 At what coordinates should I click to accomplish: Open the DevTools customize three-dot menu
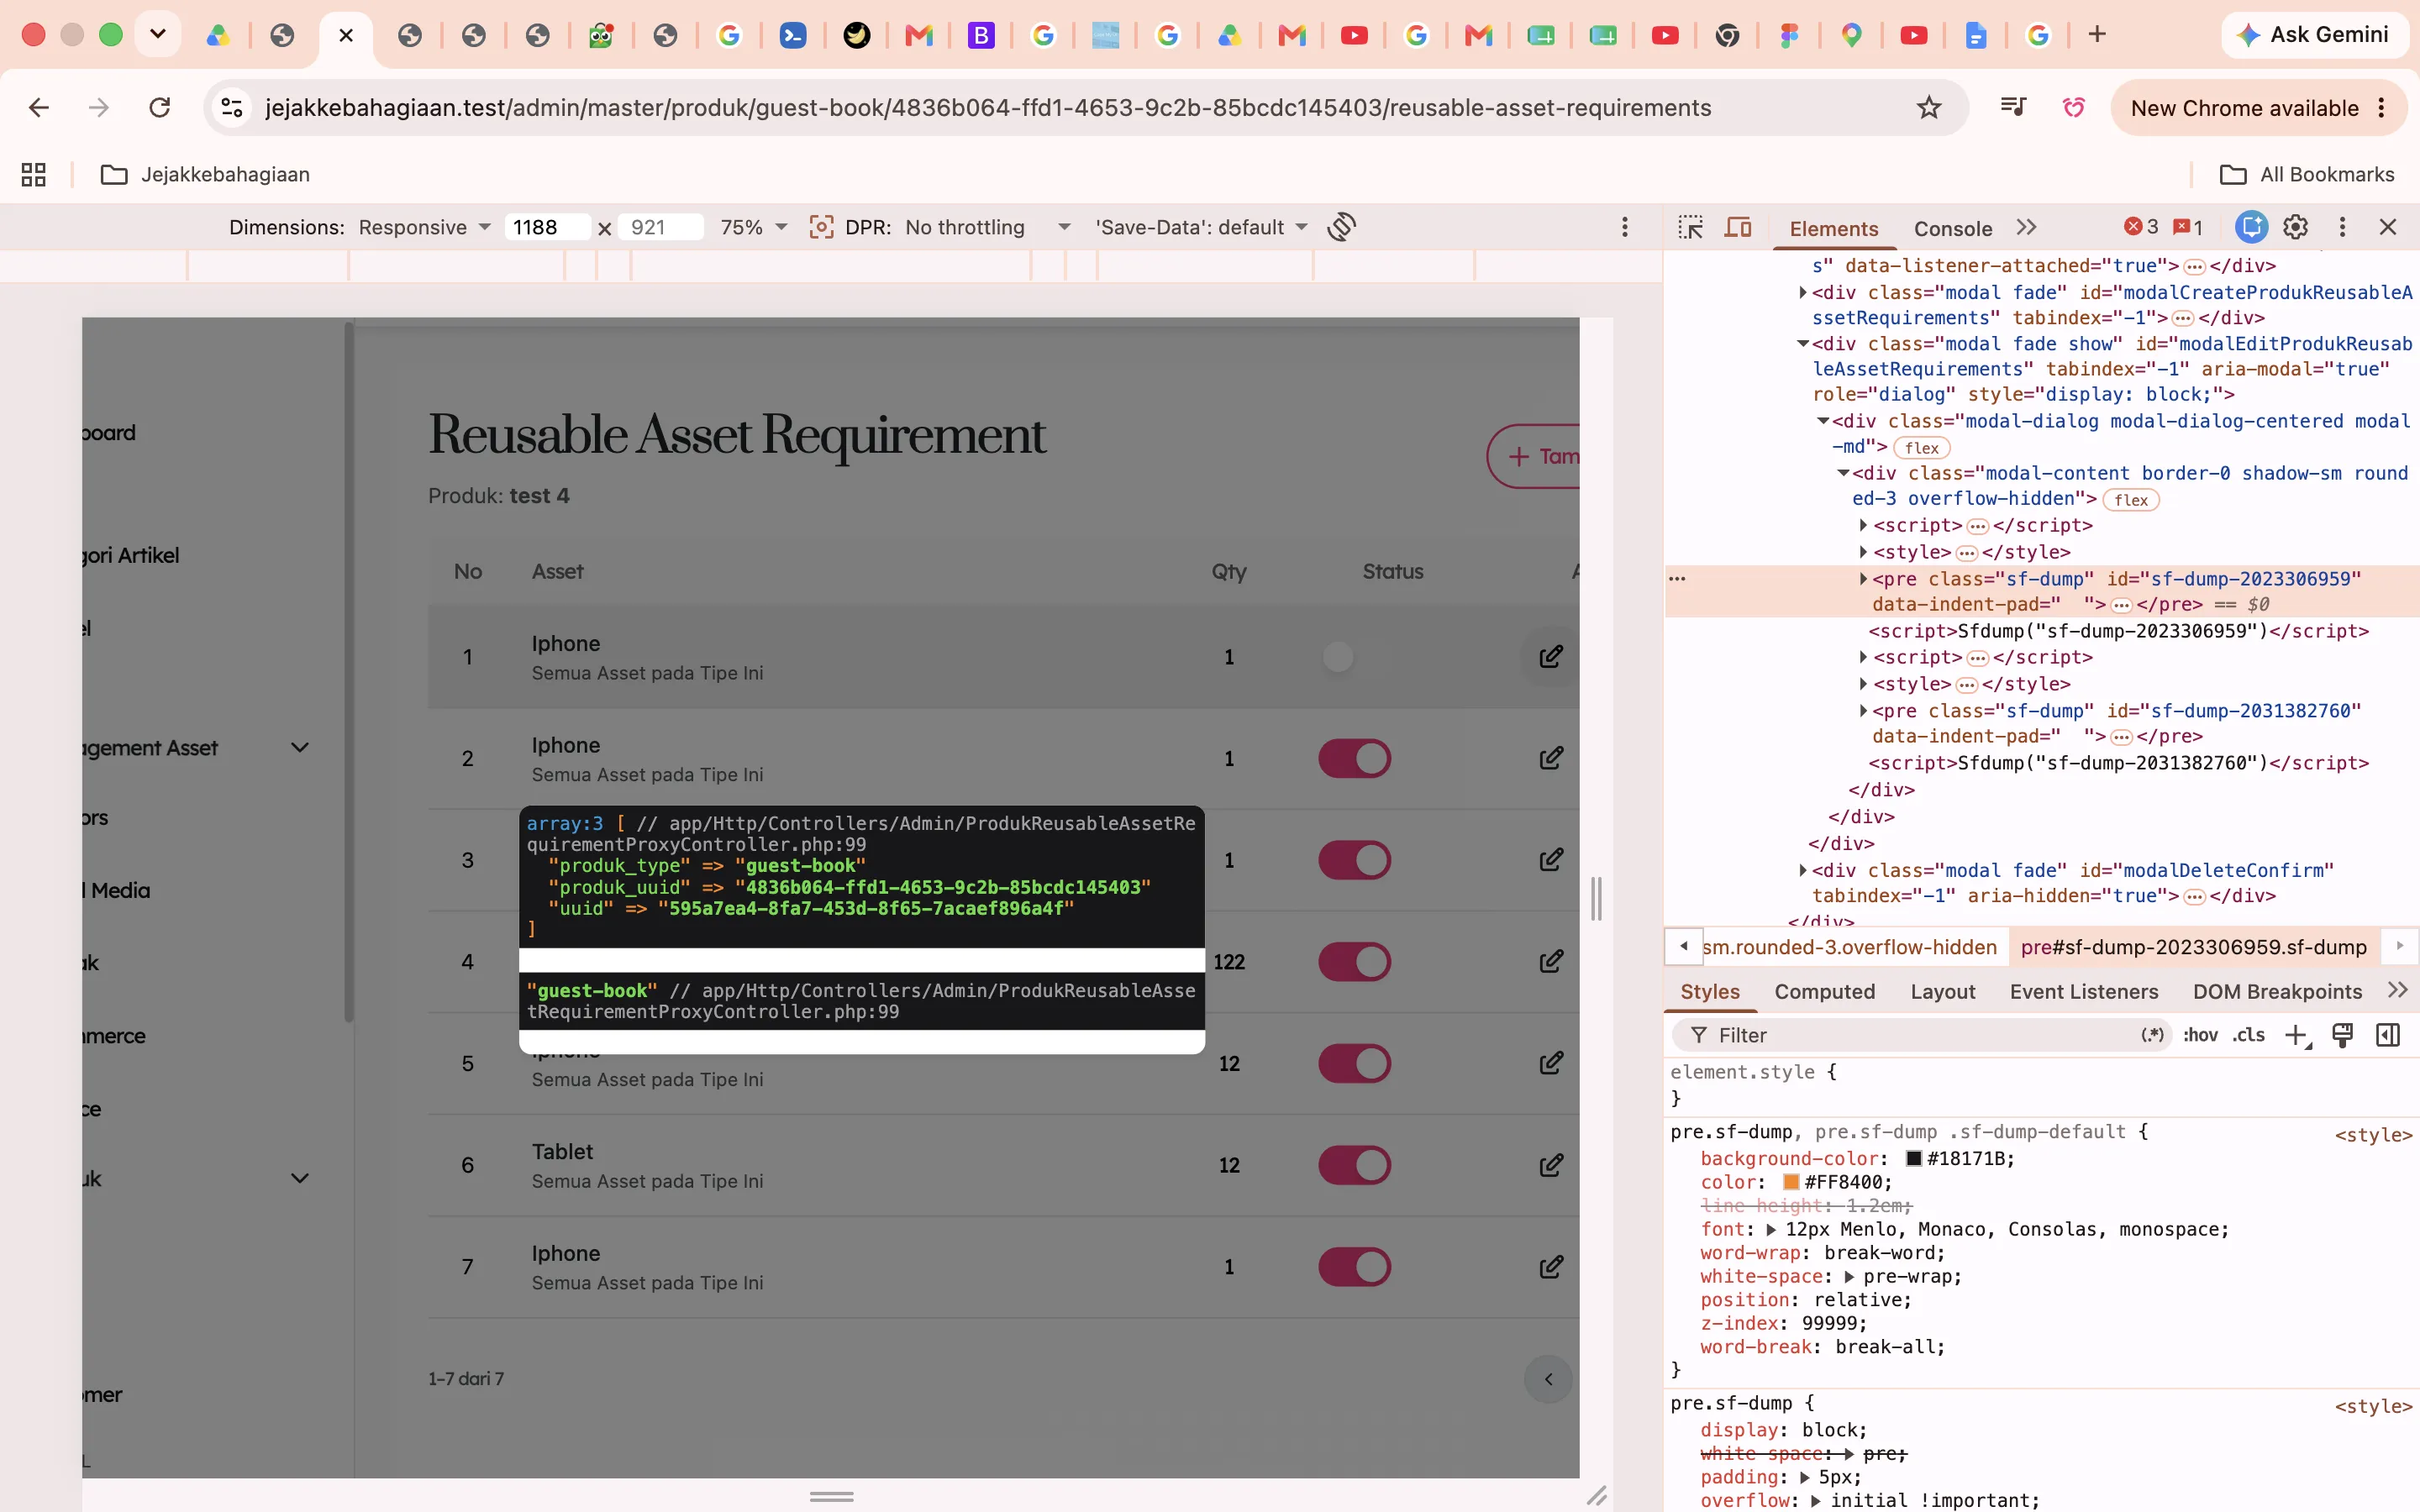pos(2342,227)
